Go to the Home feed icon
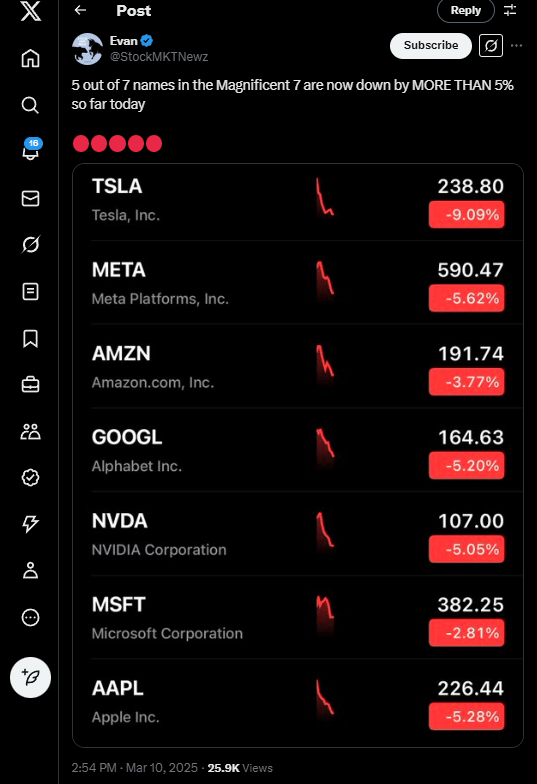The image size is (537, 784). (30, 58)
